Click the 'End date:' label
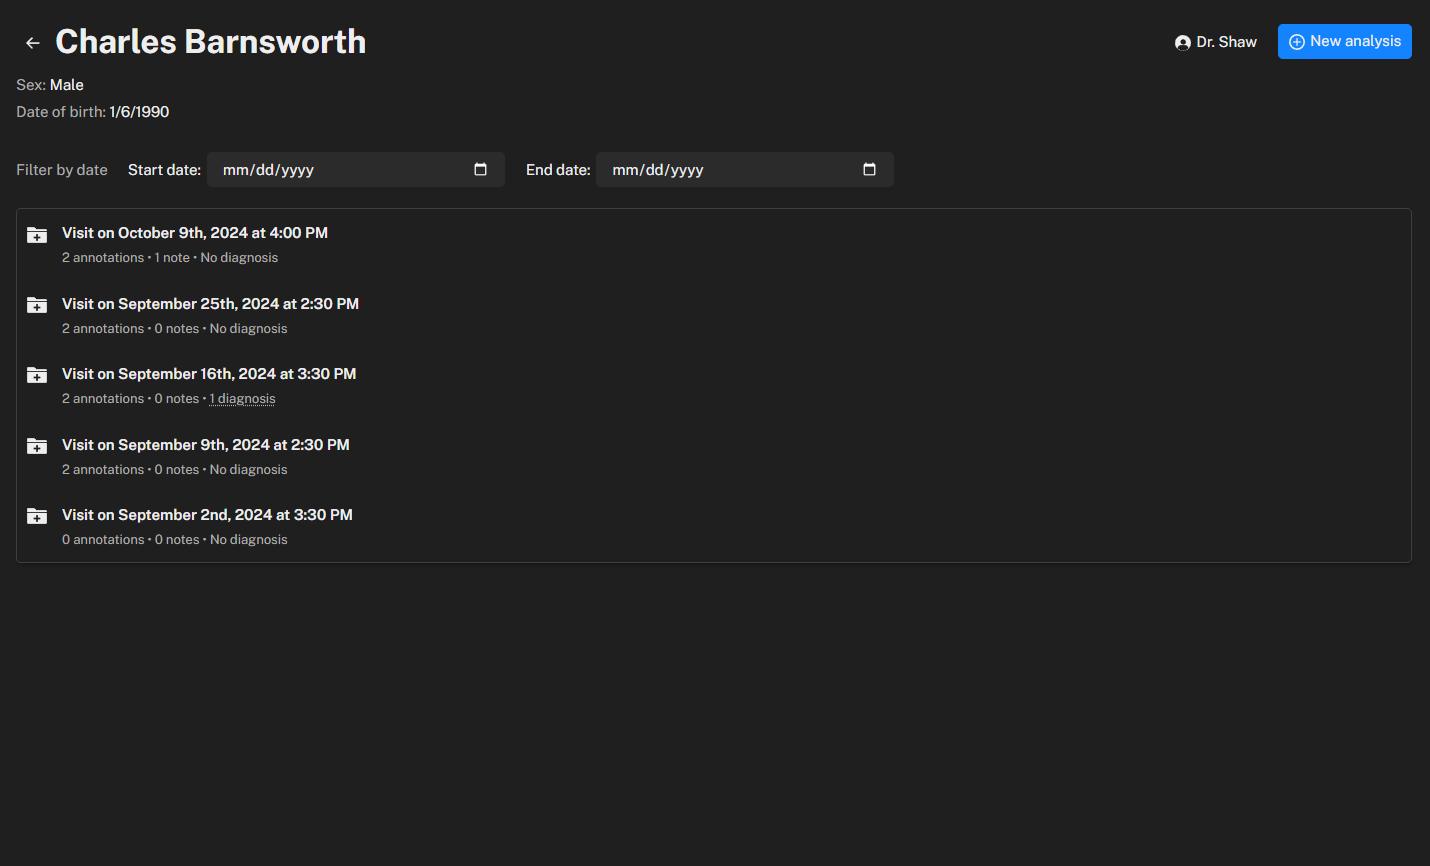The image size is (1430, 866). pos(558,170)
